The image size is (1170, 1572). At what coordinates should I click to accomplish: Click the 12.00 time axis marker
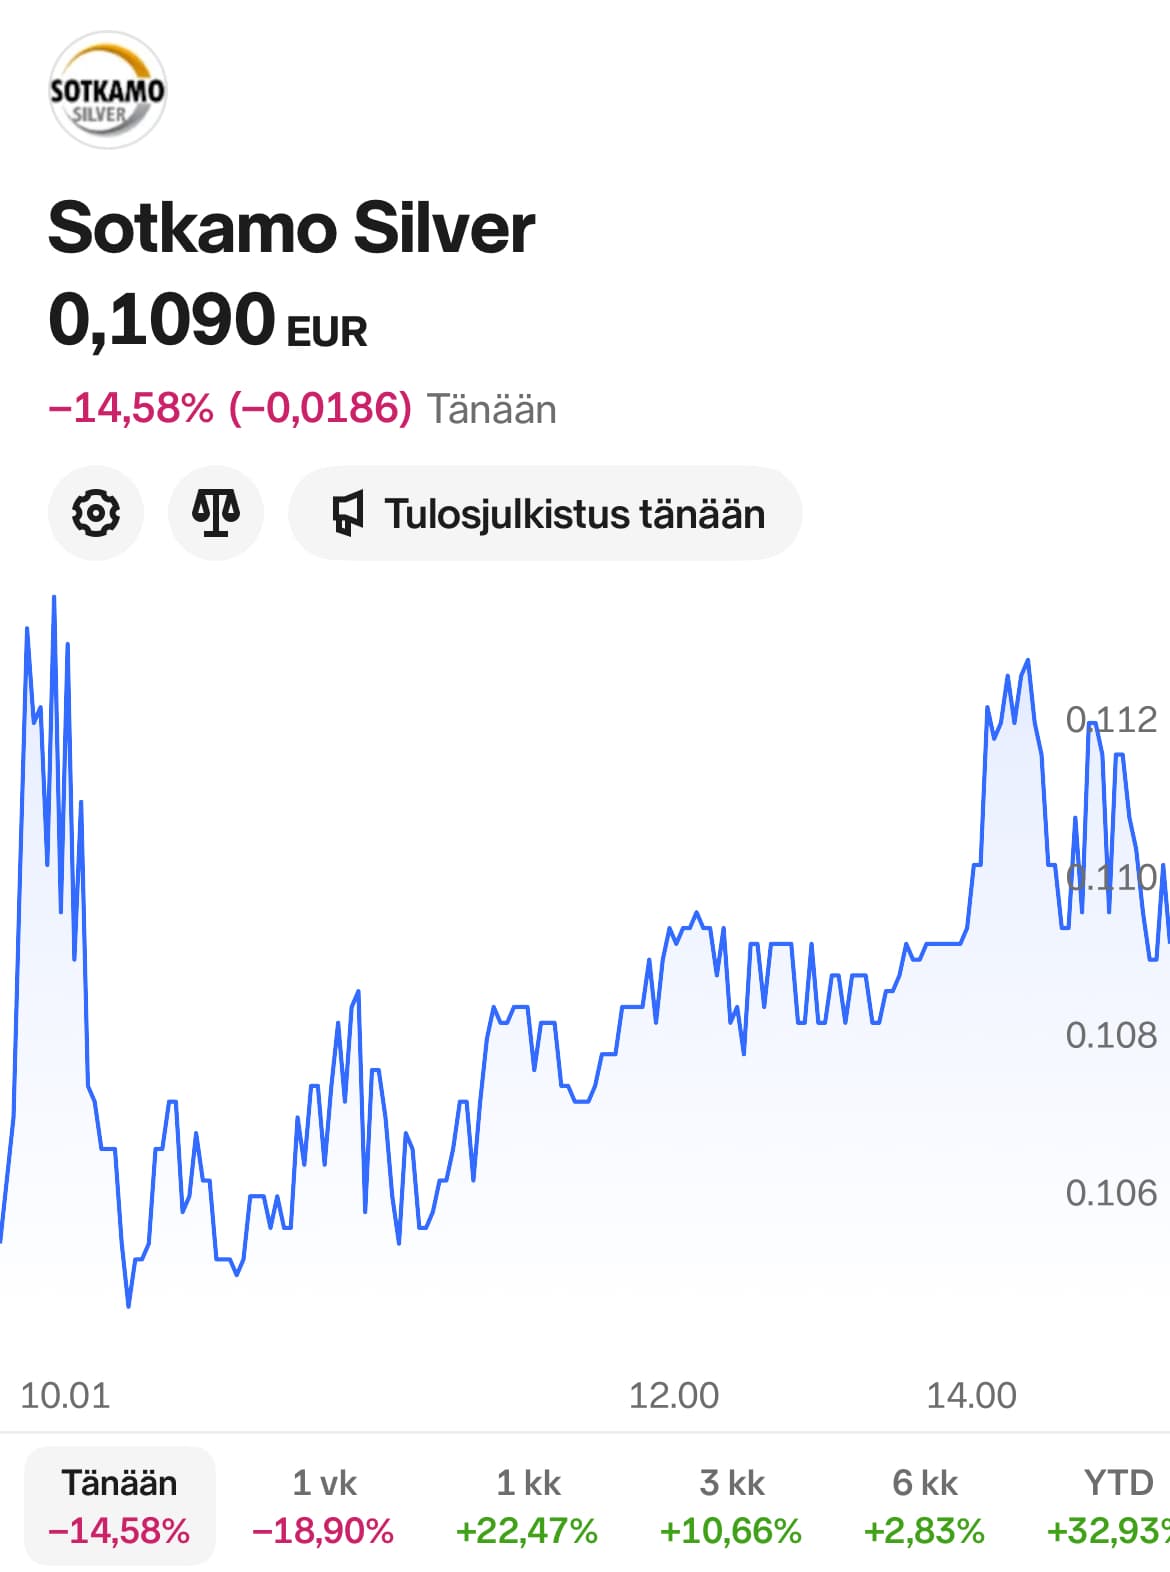click(x=673, y=1395)
